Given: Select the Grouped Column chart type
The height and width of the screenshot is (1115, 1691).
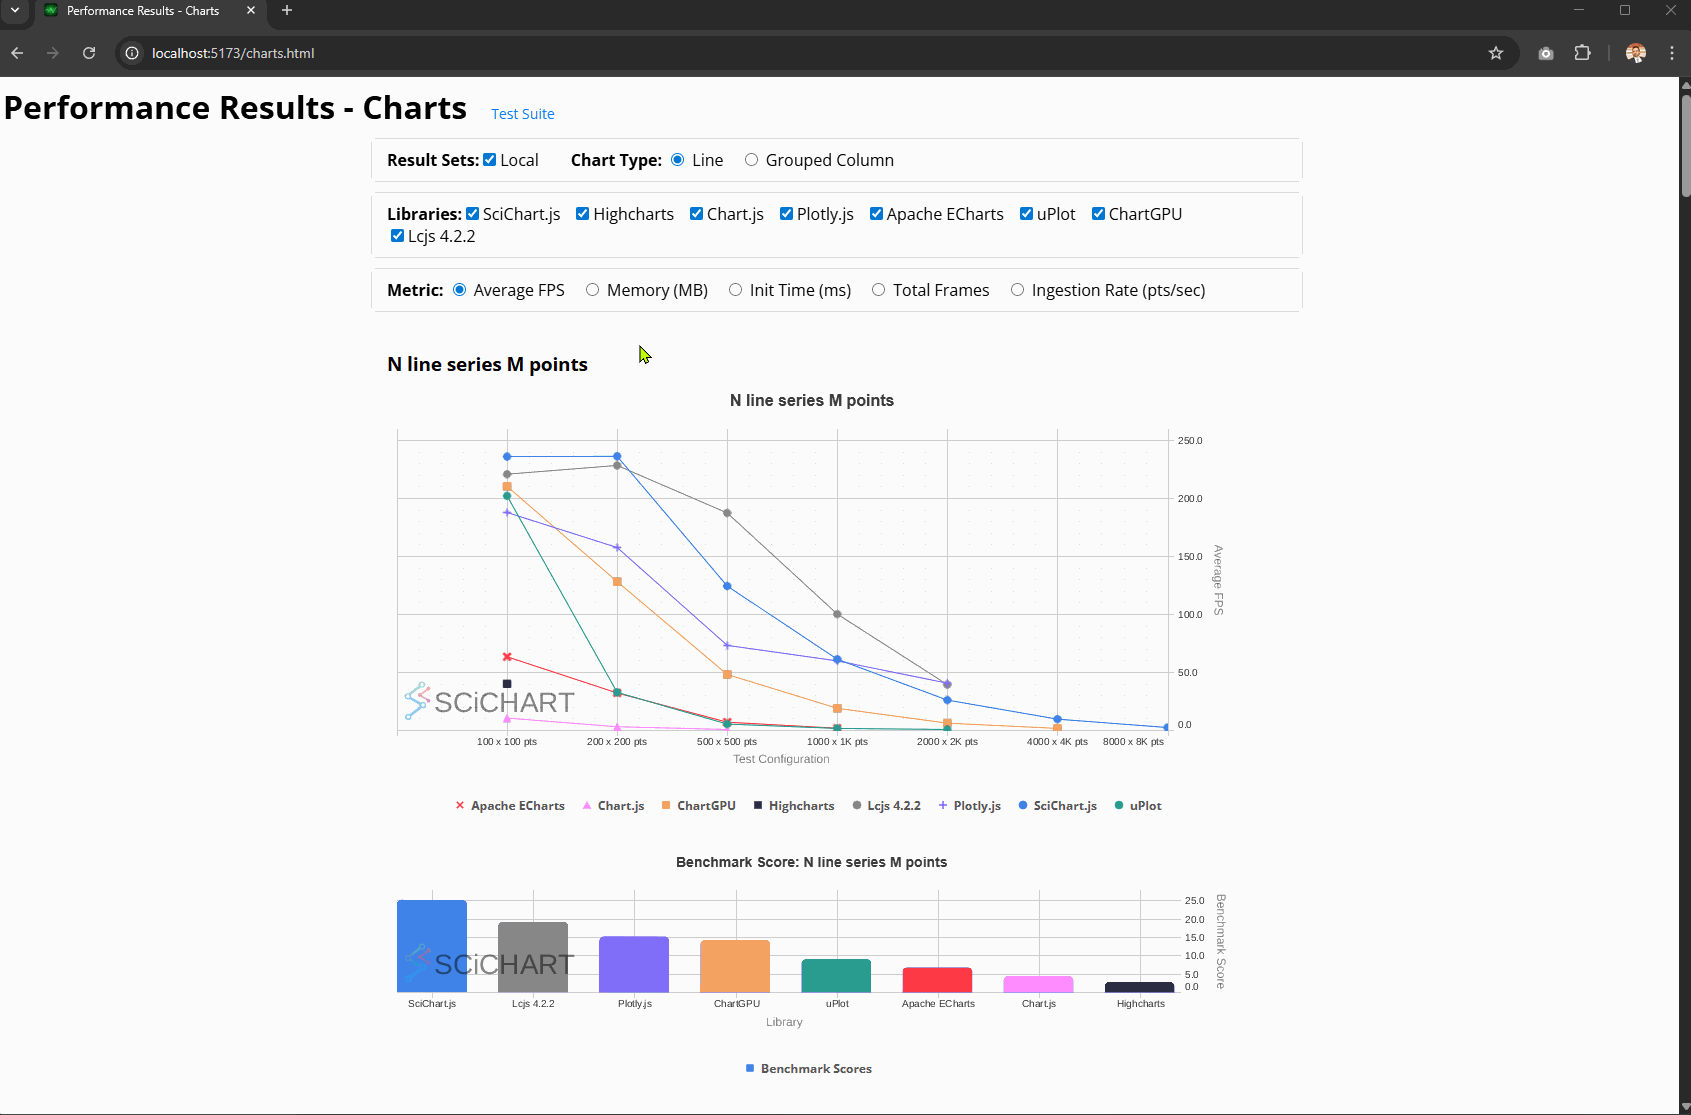Looking at the screenshot, I should click(752, 159).
